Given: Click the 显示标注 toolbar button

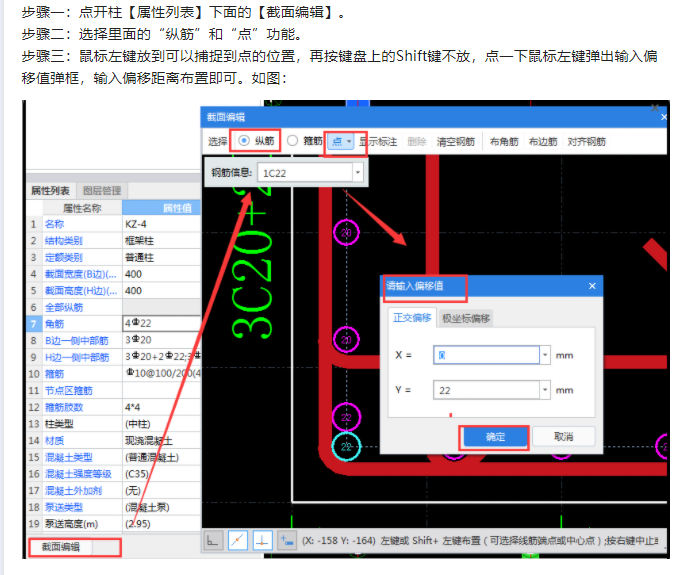Looking at the screenshot, I should tap(378, 142).
